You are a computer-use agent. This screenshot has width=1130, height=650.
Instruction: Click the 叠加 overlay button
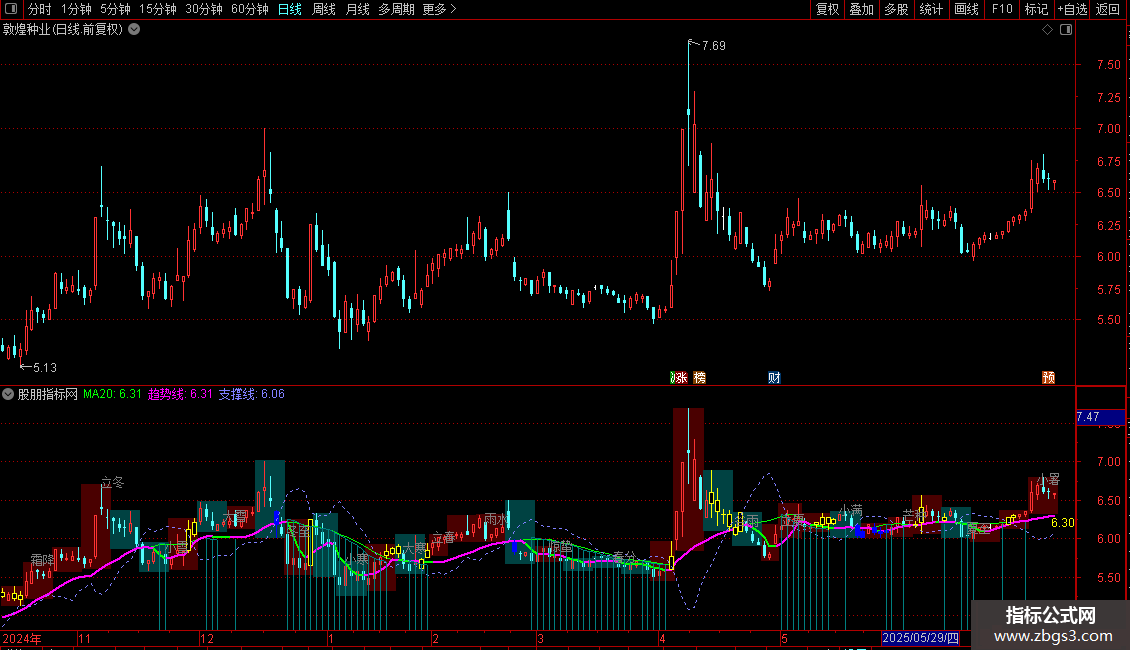[862, 9]
